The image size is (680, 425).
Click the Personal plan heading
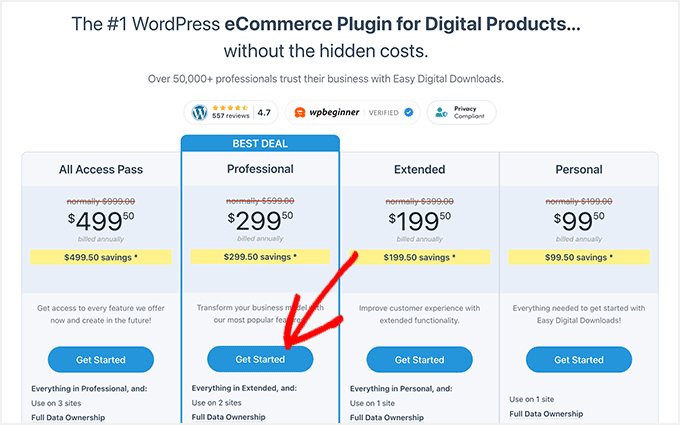[x=579, y=170]
